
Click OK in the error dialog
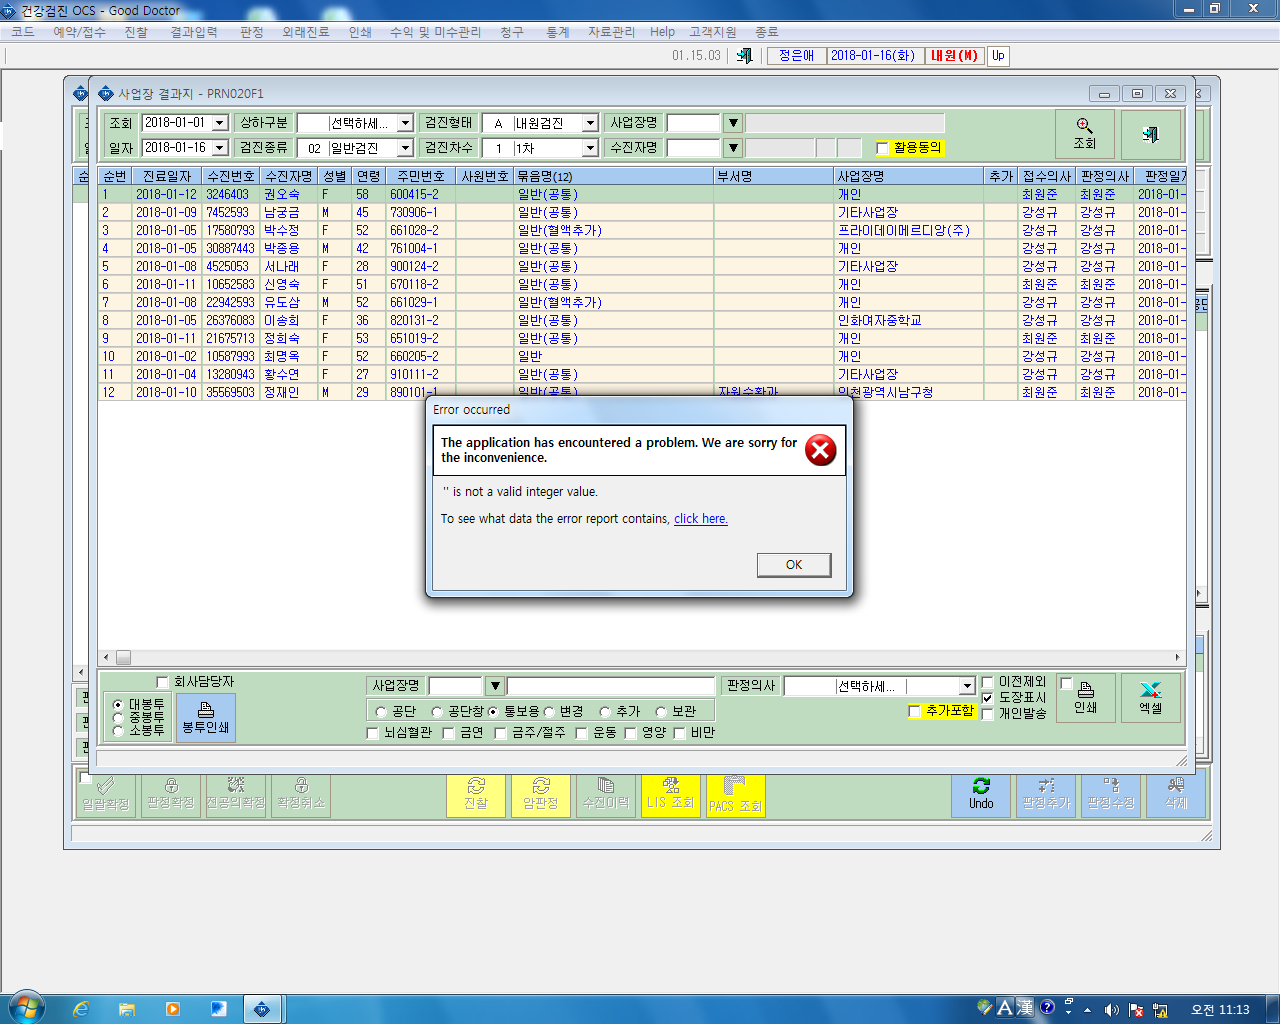[x=794, y=565]
